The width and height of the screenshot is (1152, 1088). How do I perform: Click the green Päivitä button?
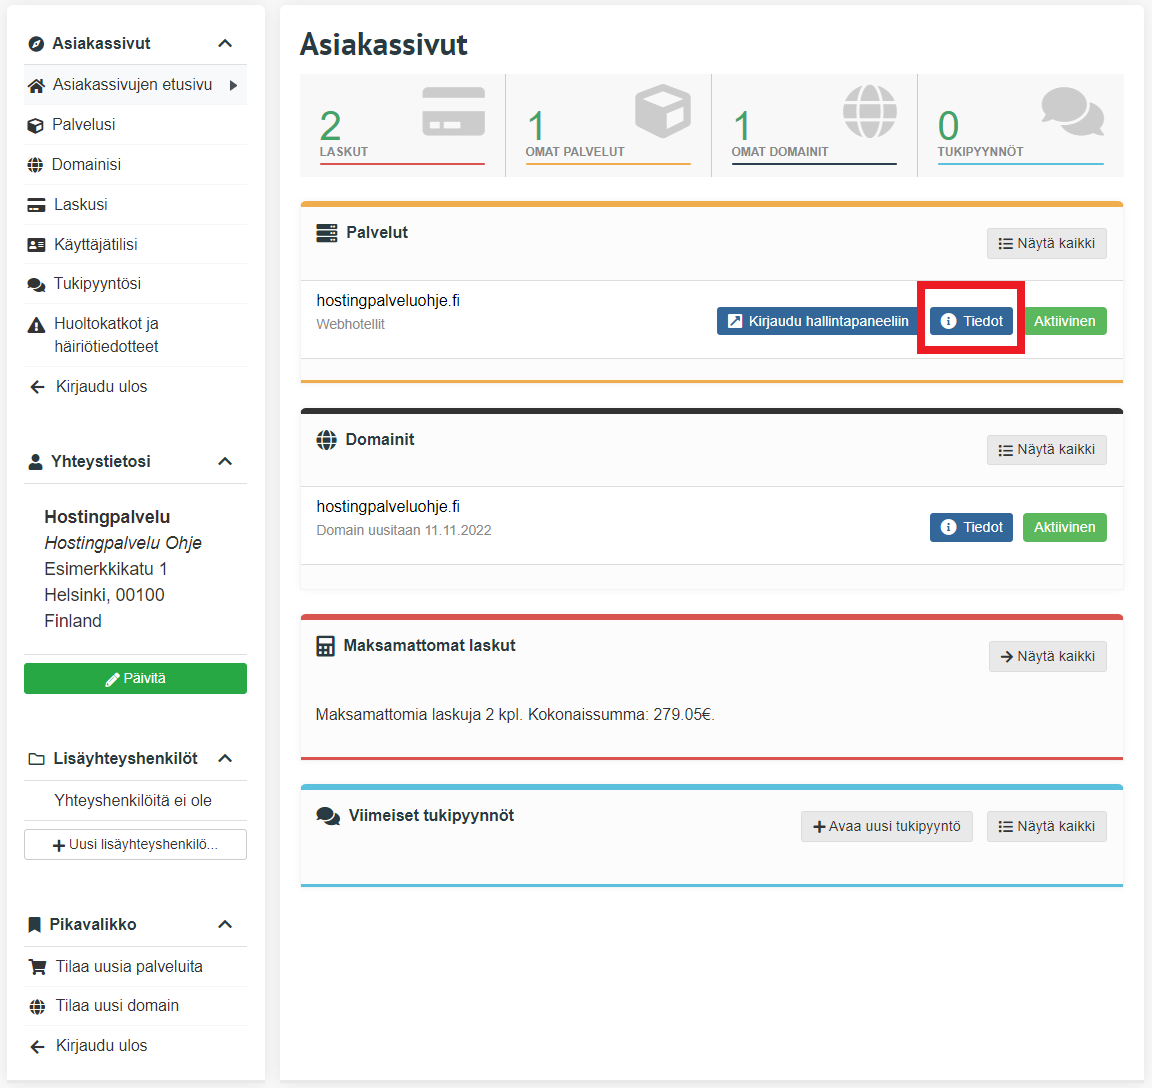(135, 678)
